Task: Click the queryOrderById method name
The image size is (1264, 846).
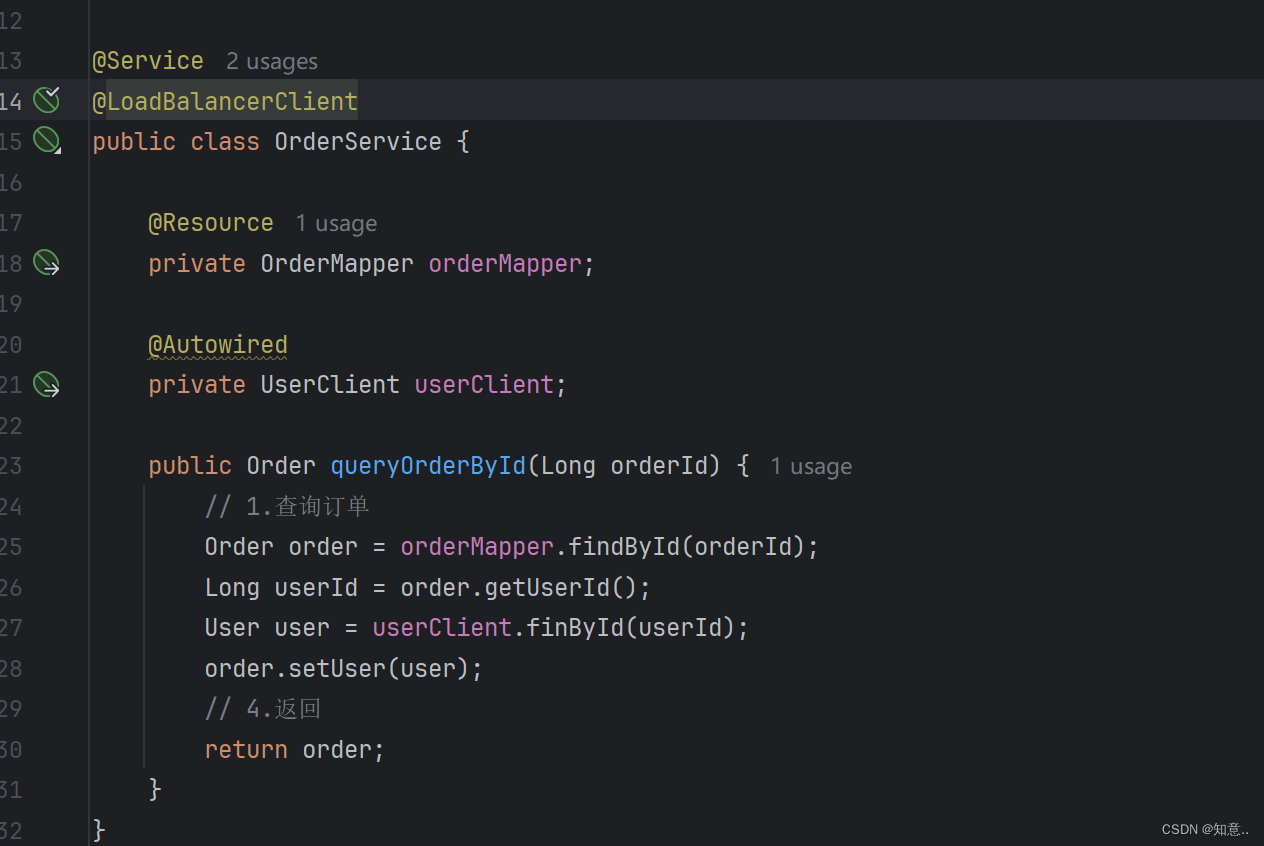Action: click(428, 465)
